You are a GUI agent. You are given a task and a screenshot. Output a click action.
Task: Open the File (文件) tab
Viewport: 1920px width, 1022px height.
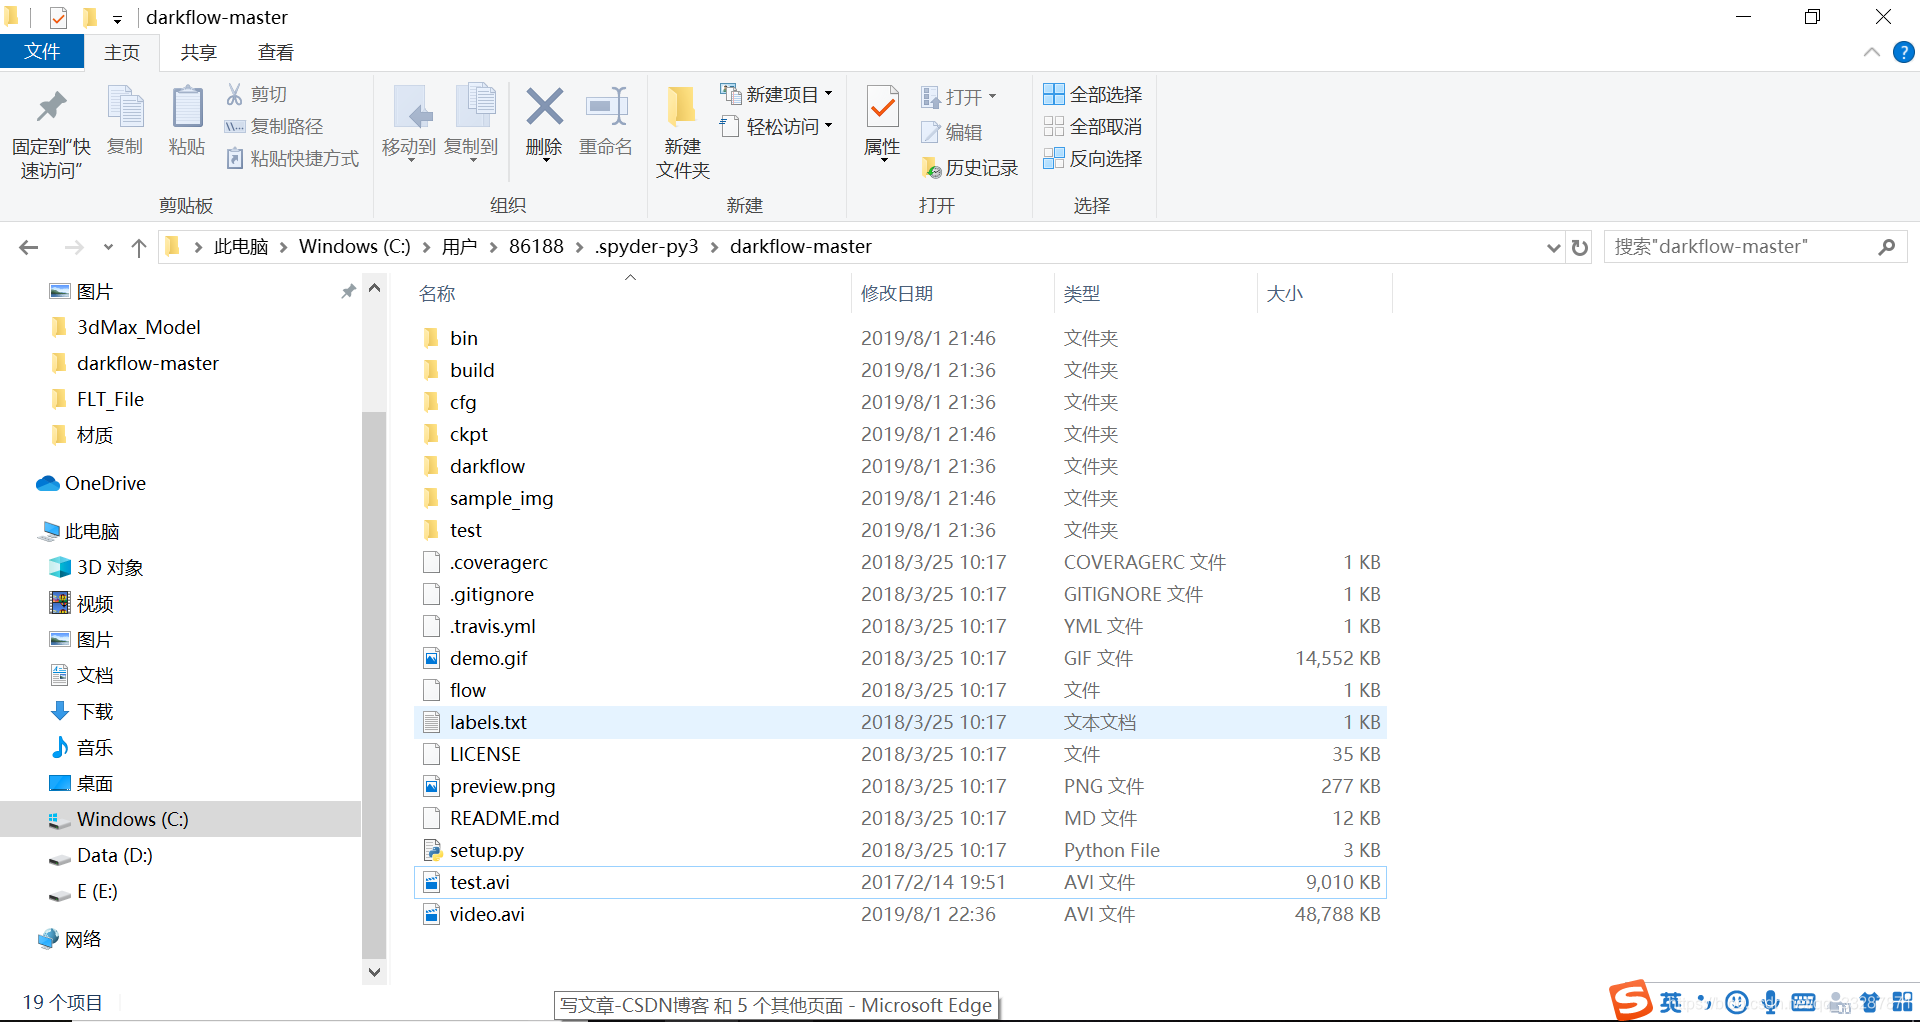tap(42, 52)
